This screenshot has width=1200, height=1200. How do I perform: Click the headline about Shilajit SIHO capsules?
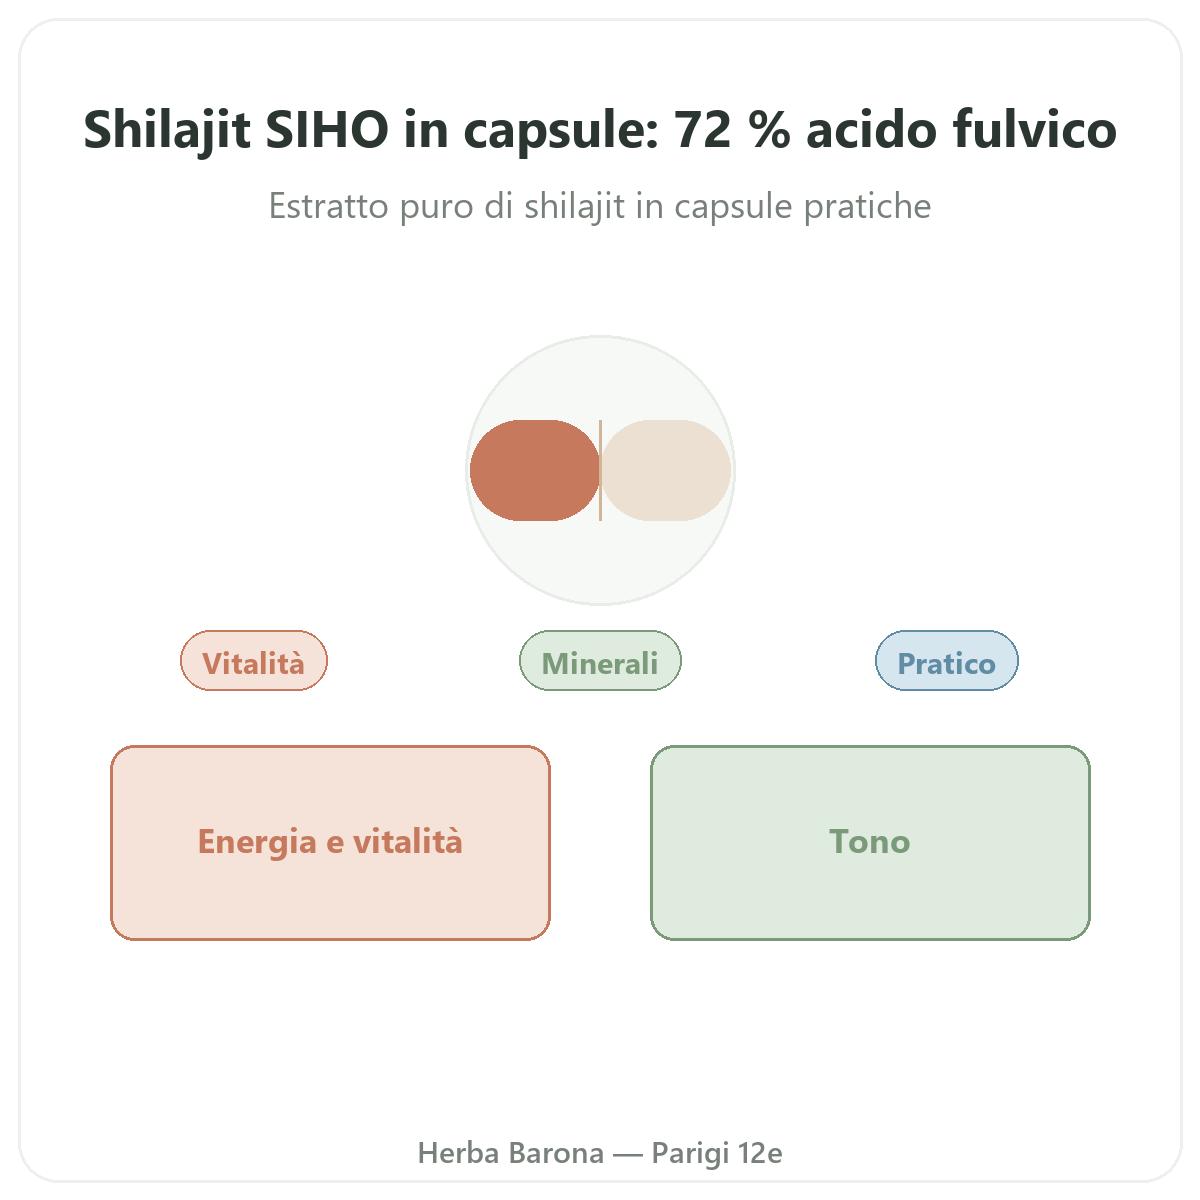click(x=600, y=130)
